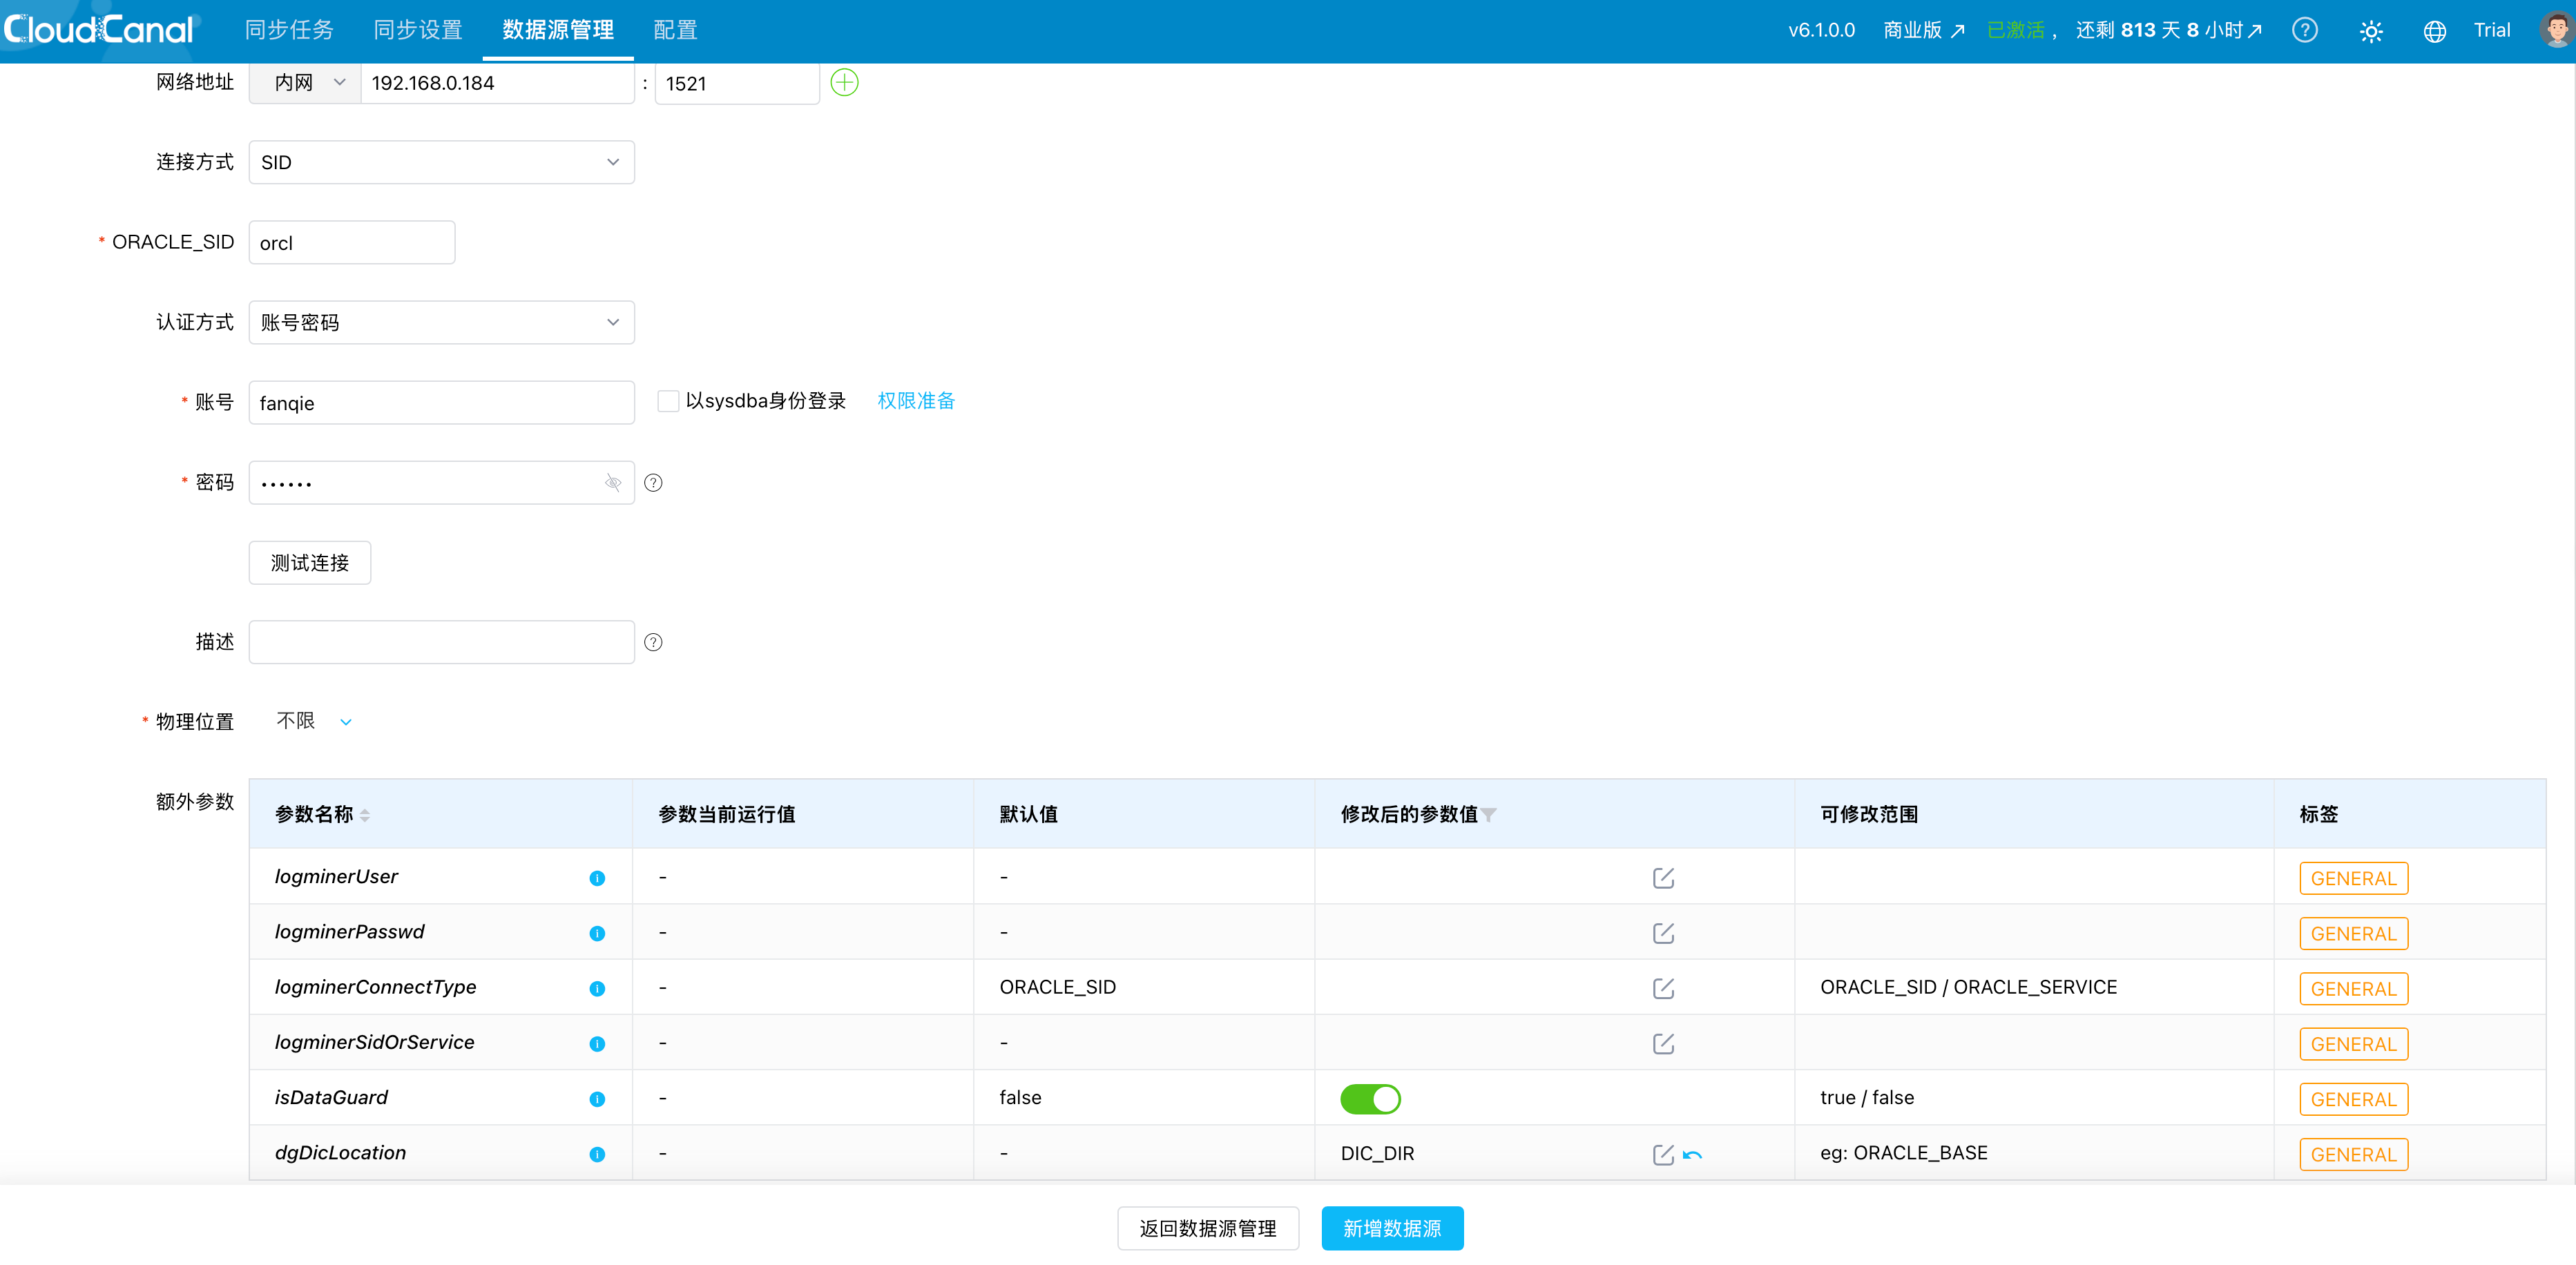
Task: Edit the logminerPasswd parameter value
Action: pyautogui.click(x=1663, y=933)
